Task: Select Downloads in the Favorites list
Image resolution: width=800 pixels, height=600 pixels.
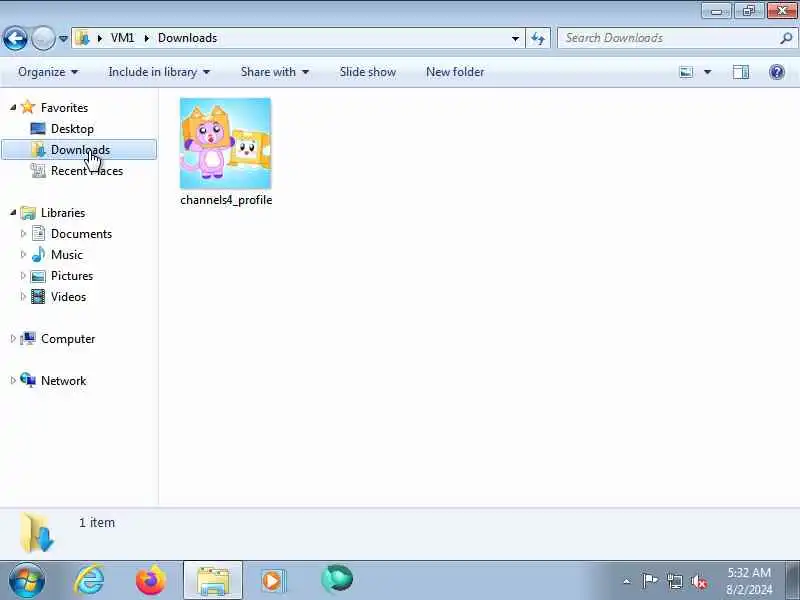Action: 80,149
